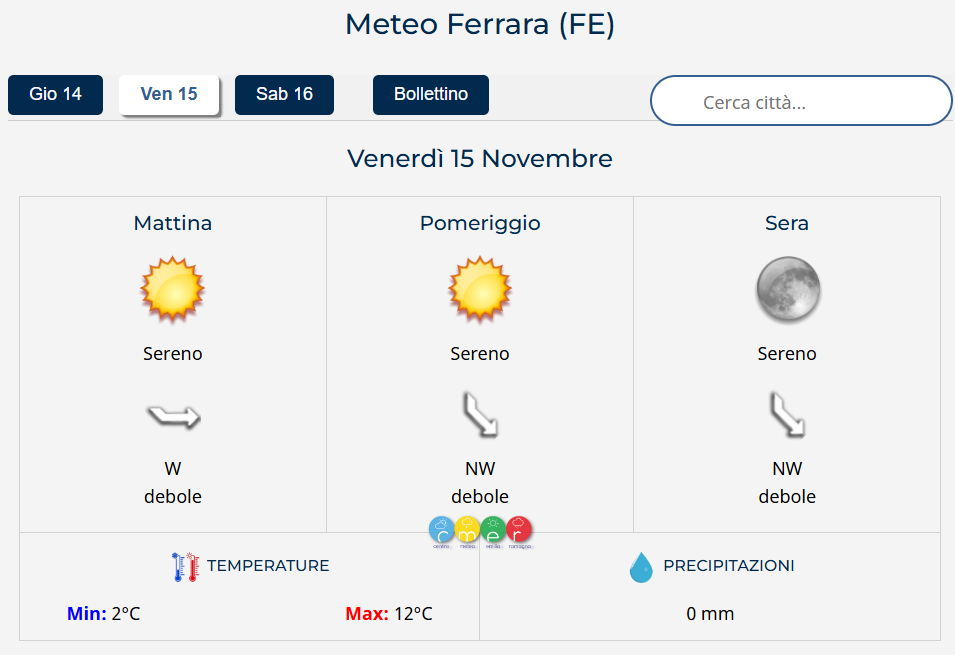The width and height of the screenshot is (955, 655).
Task: Click the Centro Meteo Emilia Romagna logo
Action: [x=480, y=532]
